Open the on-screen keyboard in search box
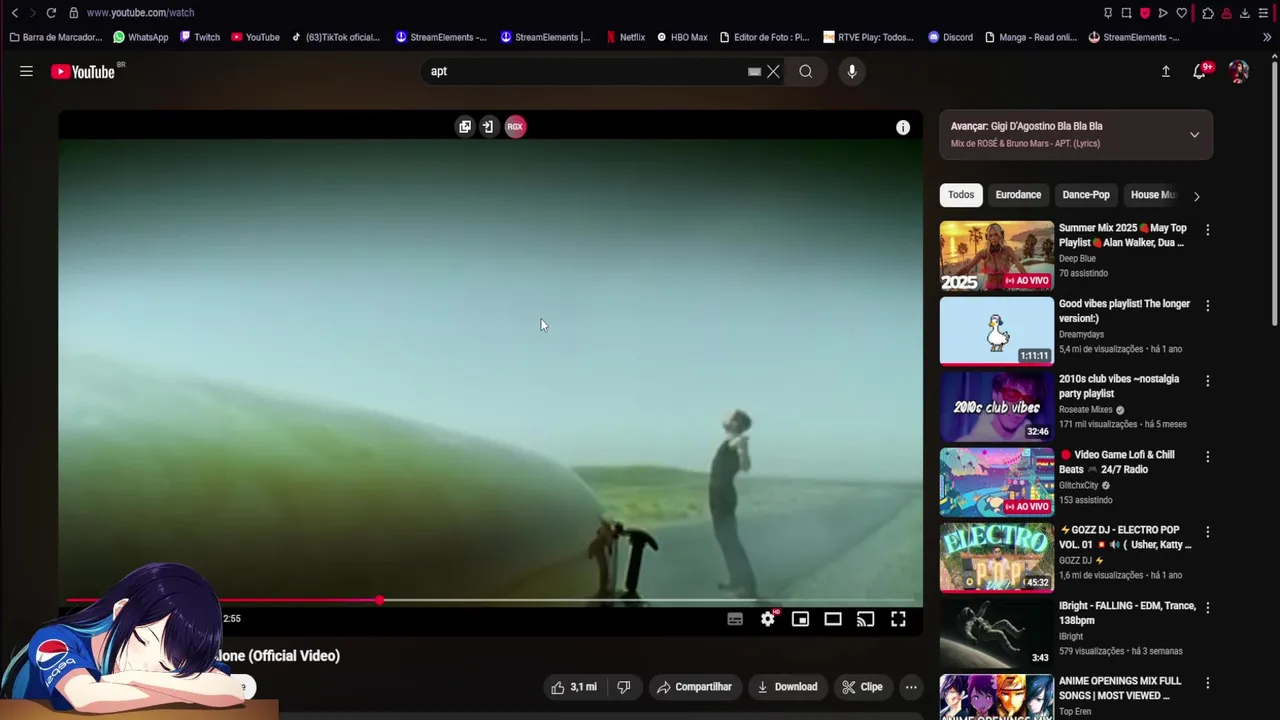The width and height of the screenshot is (1280, 720). 755,71
